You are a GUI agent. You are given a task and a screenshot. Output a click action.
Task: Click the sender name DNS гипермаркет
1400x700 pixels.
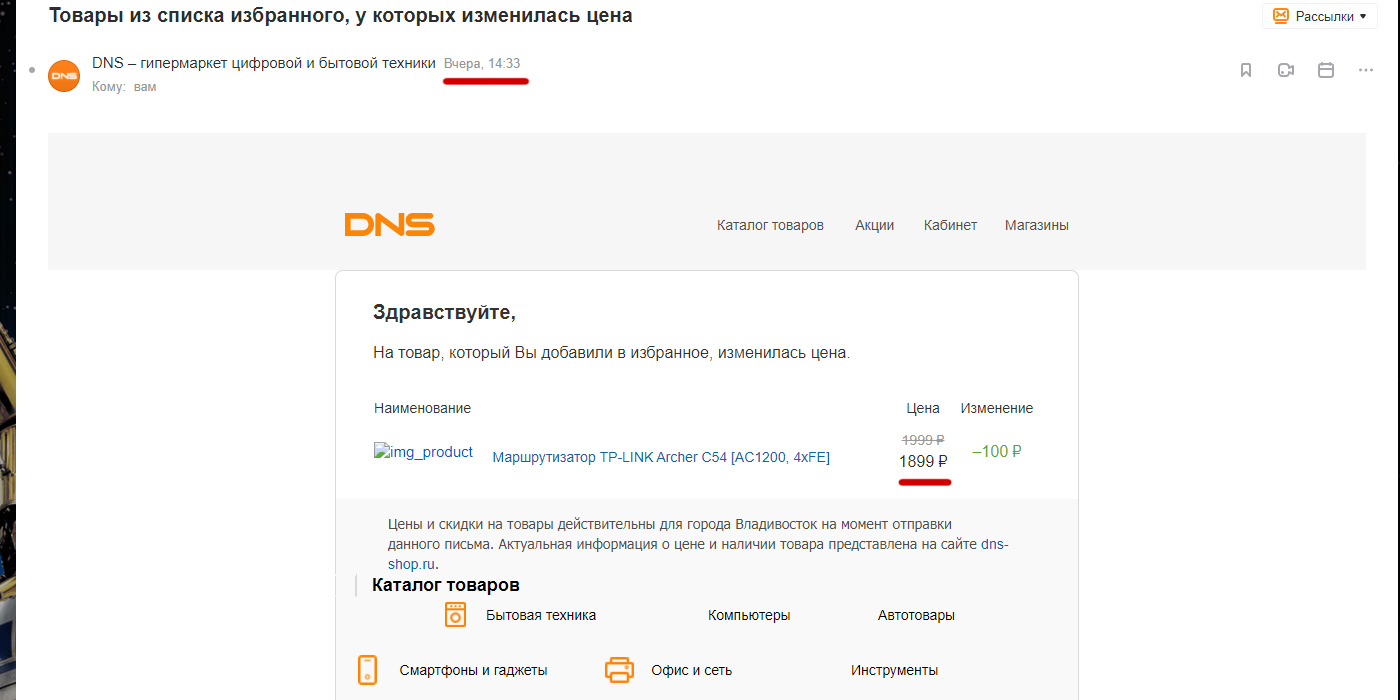click(264, 63)
